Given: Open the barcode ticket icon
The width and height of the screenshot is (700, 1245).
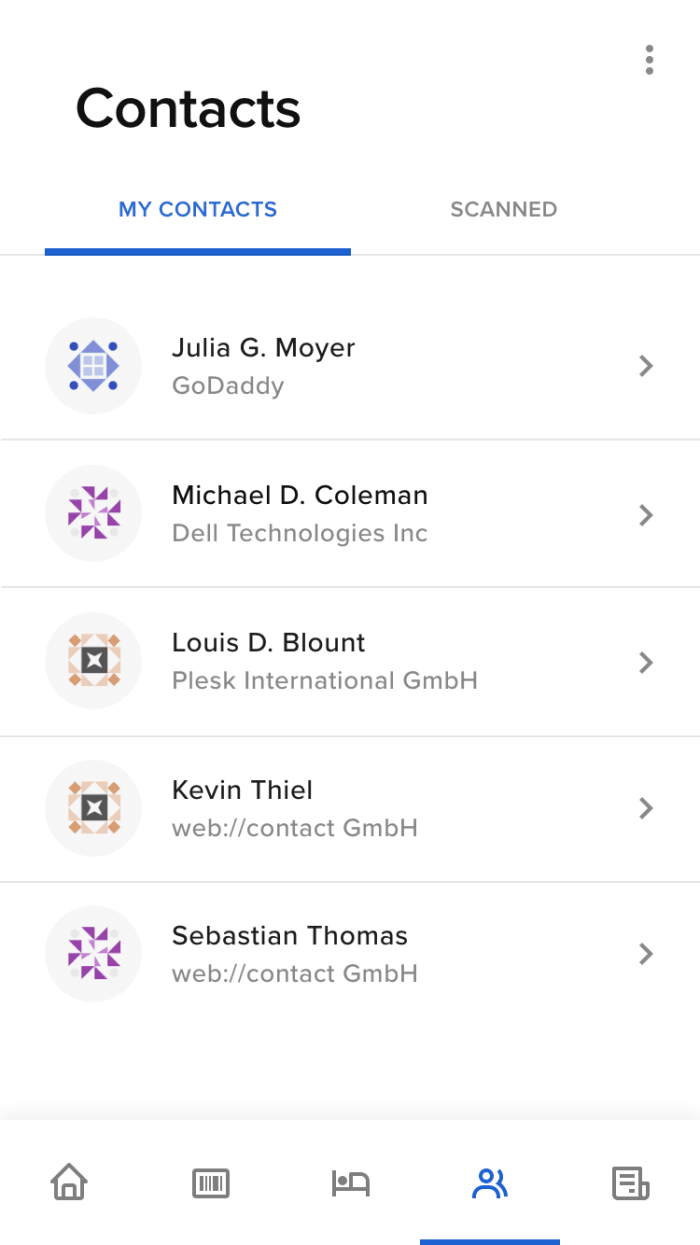Looking at the screenshot, I should click(211, 1184).
